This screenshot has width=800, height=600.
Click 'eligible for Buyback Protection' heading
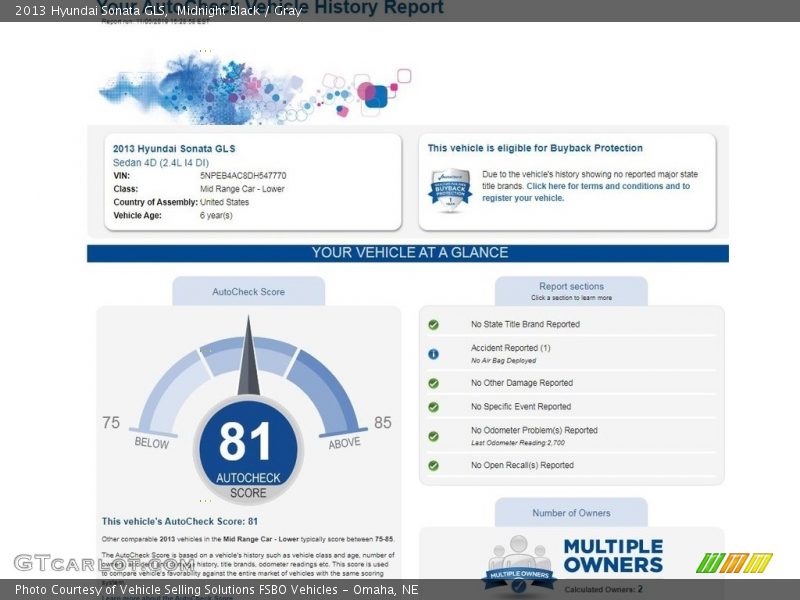click(535, 148)
